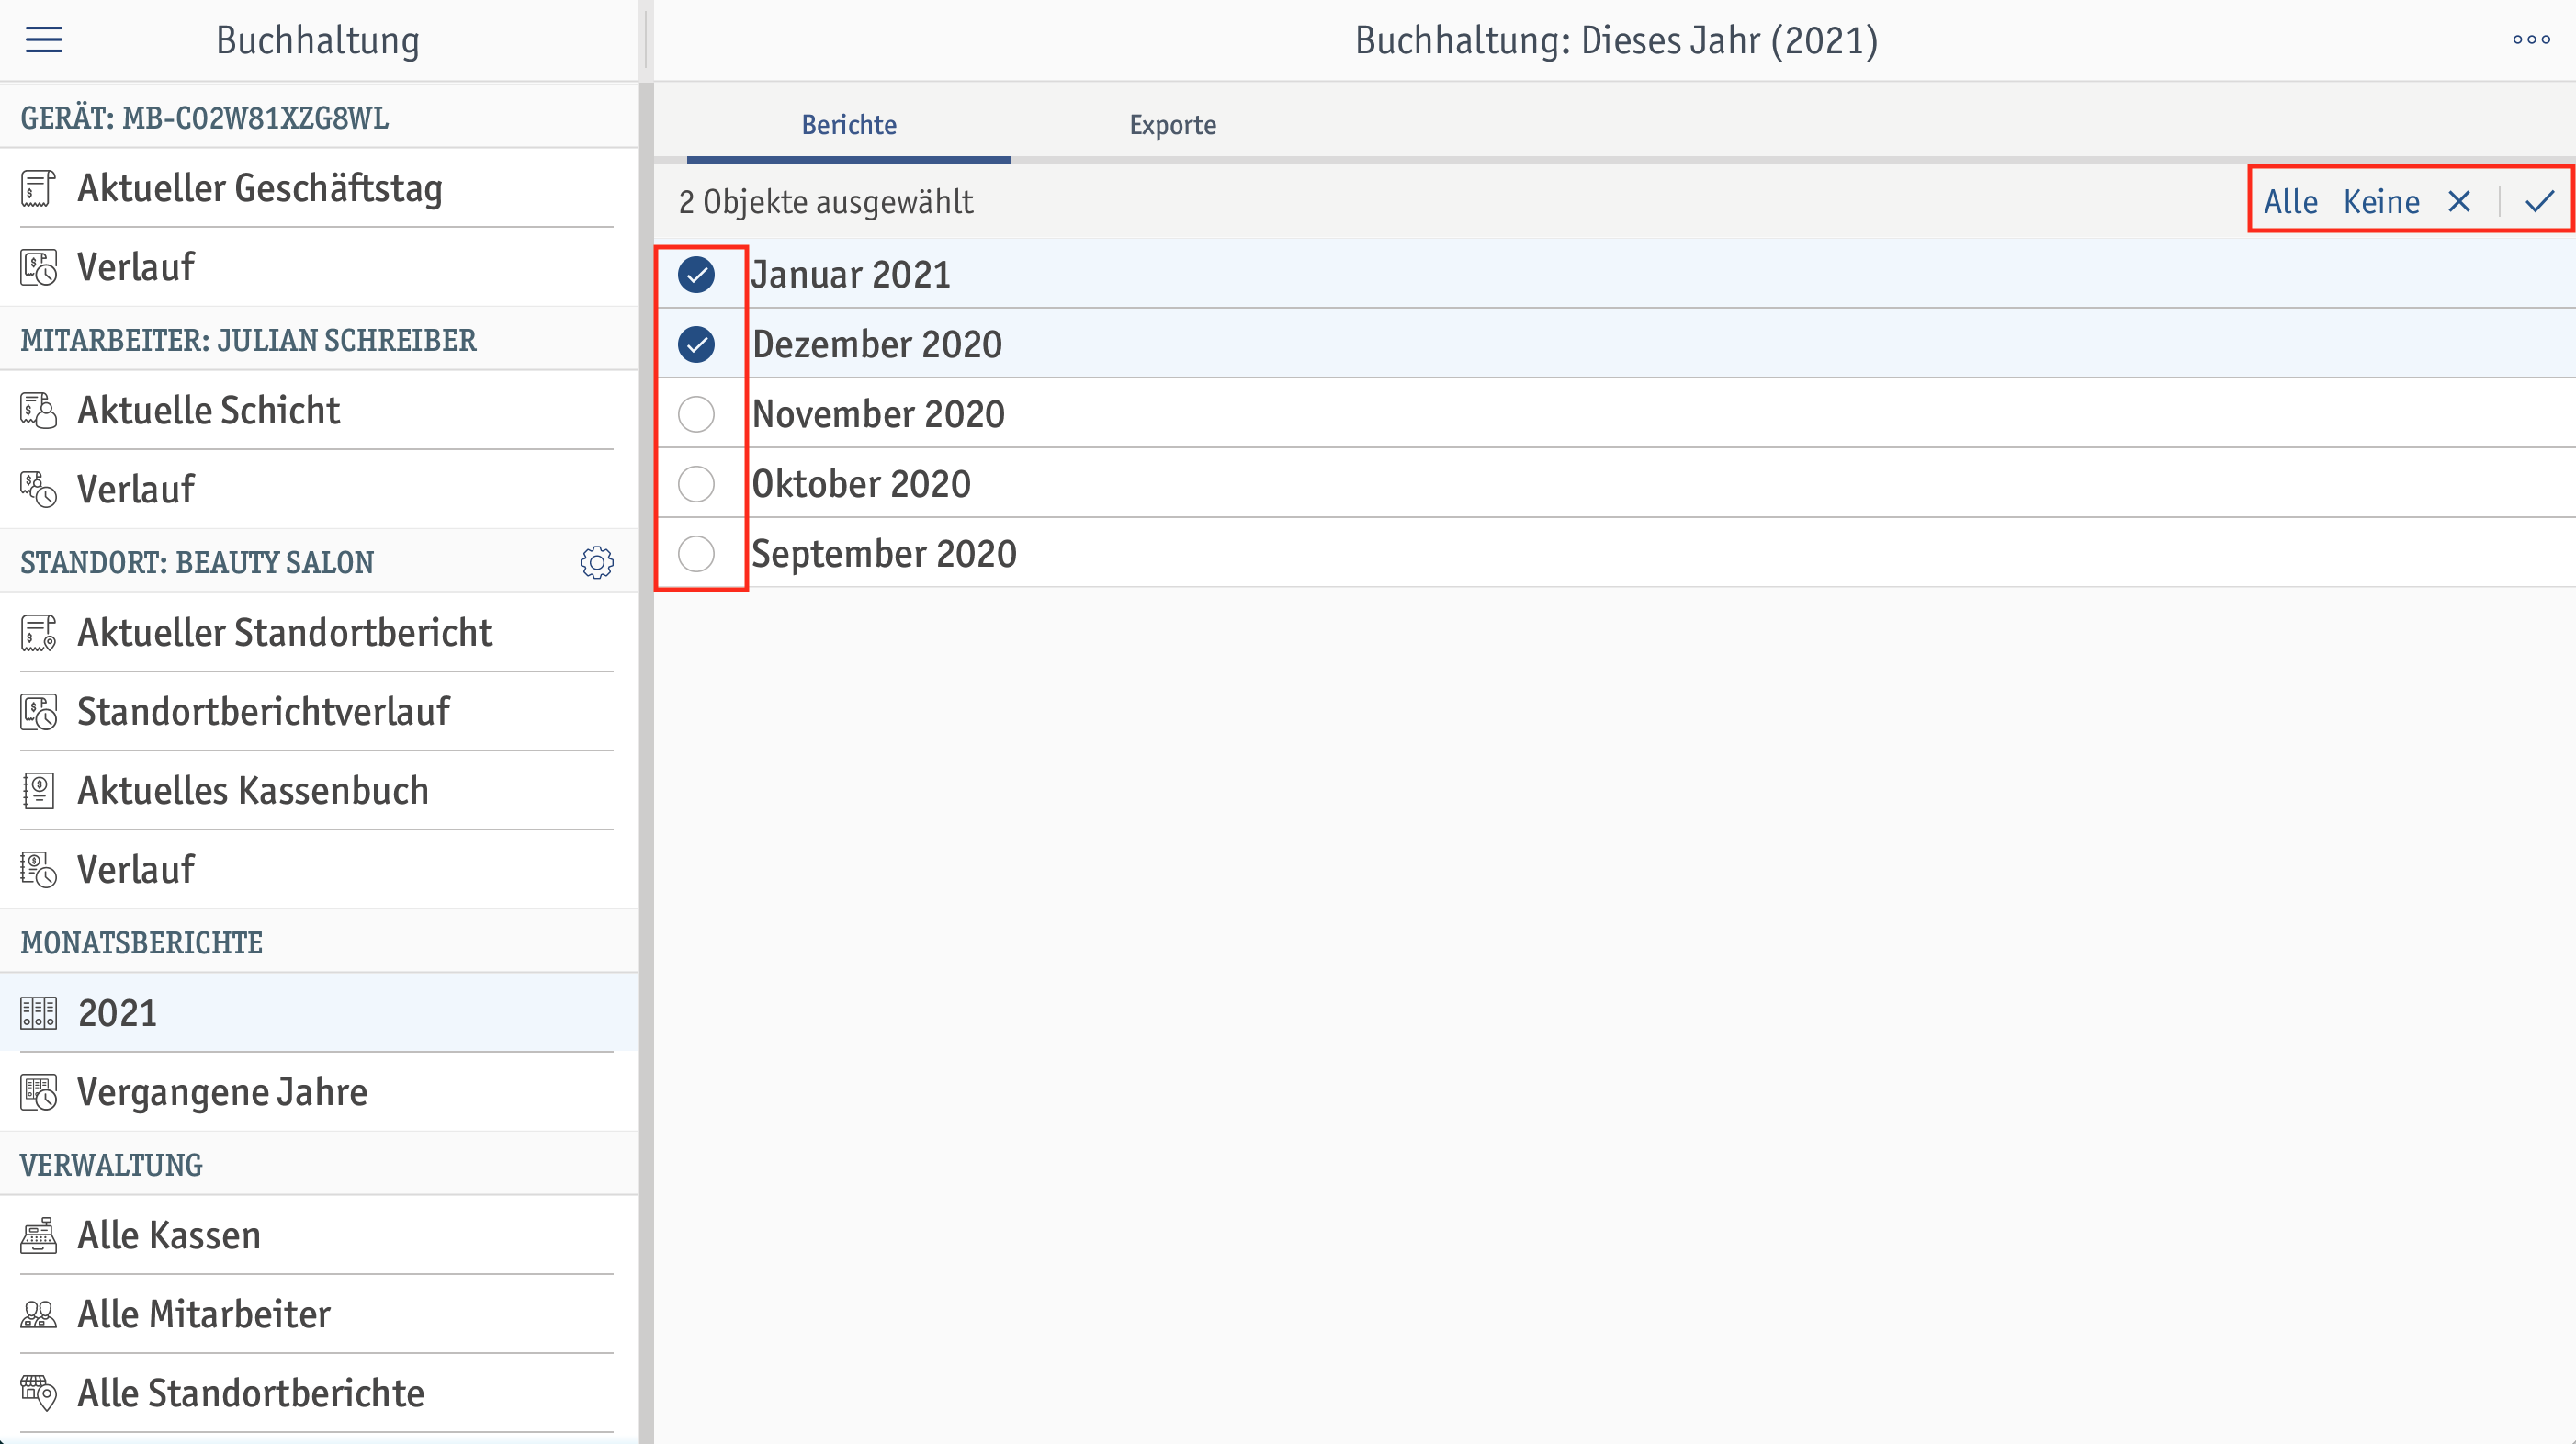Switch to the Exporte tab
The image size is (2576, 1444).
(x=1172, y=125)
